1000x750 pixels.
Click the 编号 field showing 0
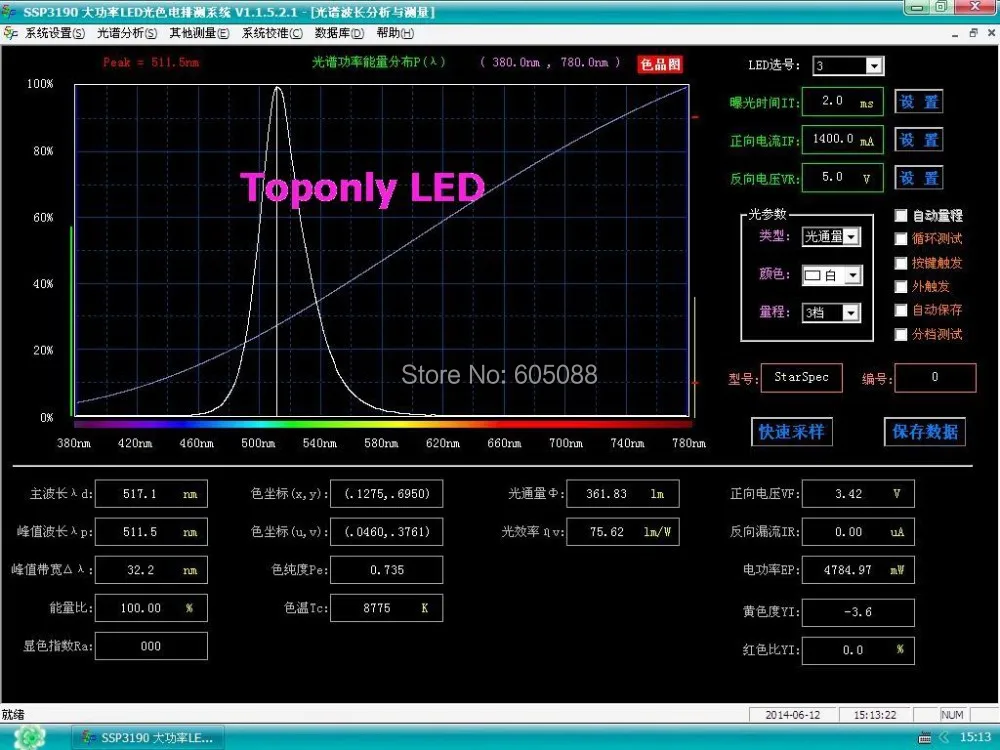(x=935, y=378)
